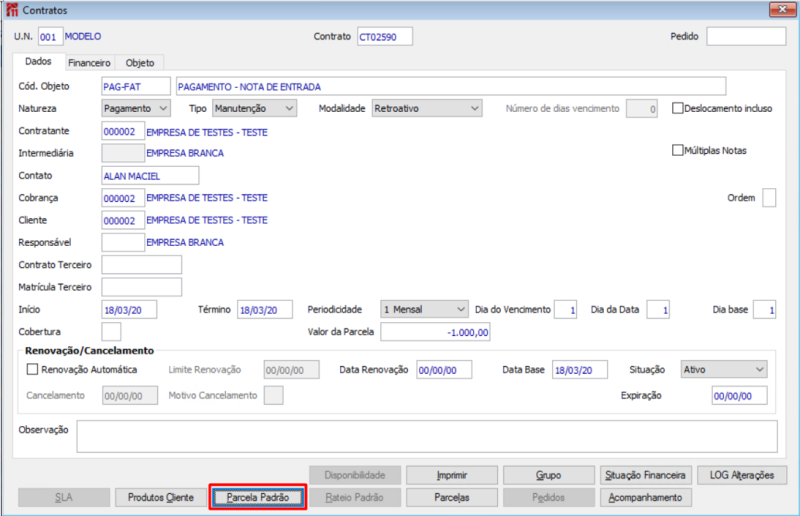Click the empty Responsável code field
The image size is (800, 516).
123,242
